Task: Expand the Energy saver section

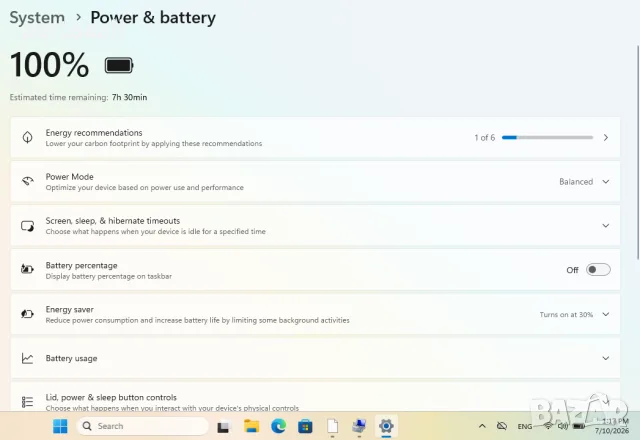Action: pyautogui.click(x=315, y=314)
